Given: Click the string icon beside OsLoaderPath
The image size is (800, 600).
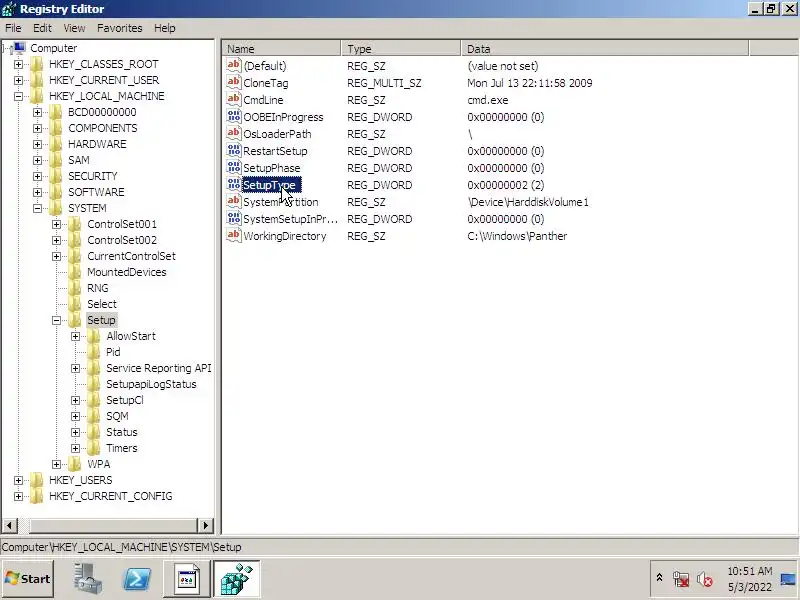Looking at the screenshot, I should click(x=234, y=134).
